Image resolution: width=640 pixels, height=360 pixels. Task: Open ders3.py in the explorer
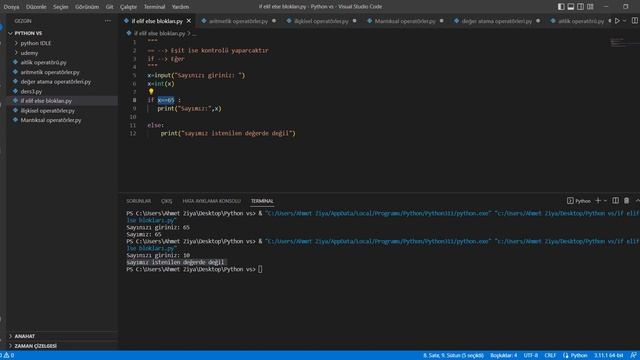pyautogui.click(x=61, y=91)
